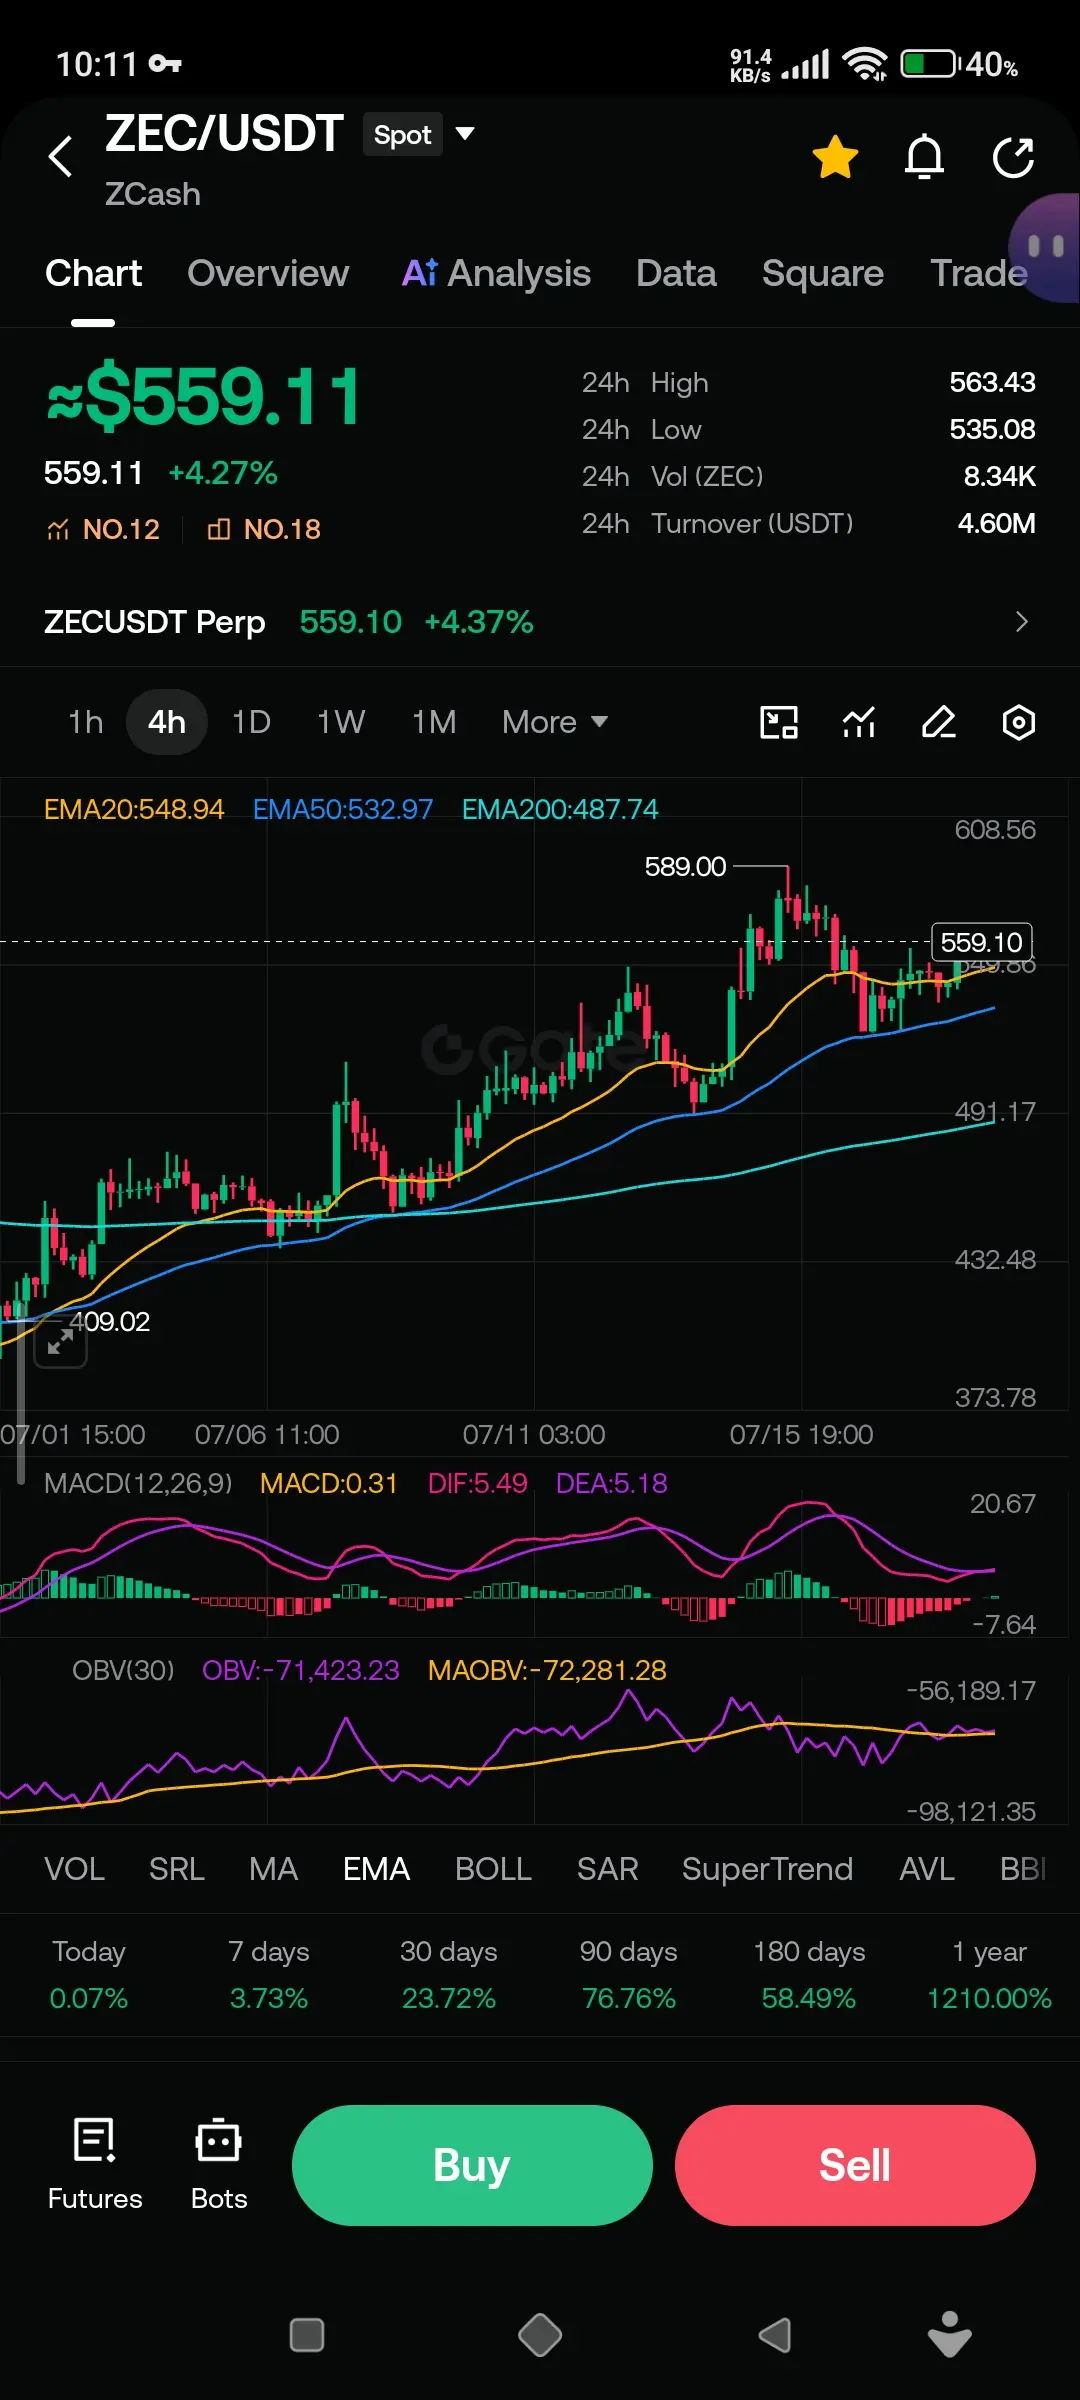
Task: Open the Bots shortcut icon
Action: [x=219, y=2165]
